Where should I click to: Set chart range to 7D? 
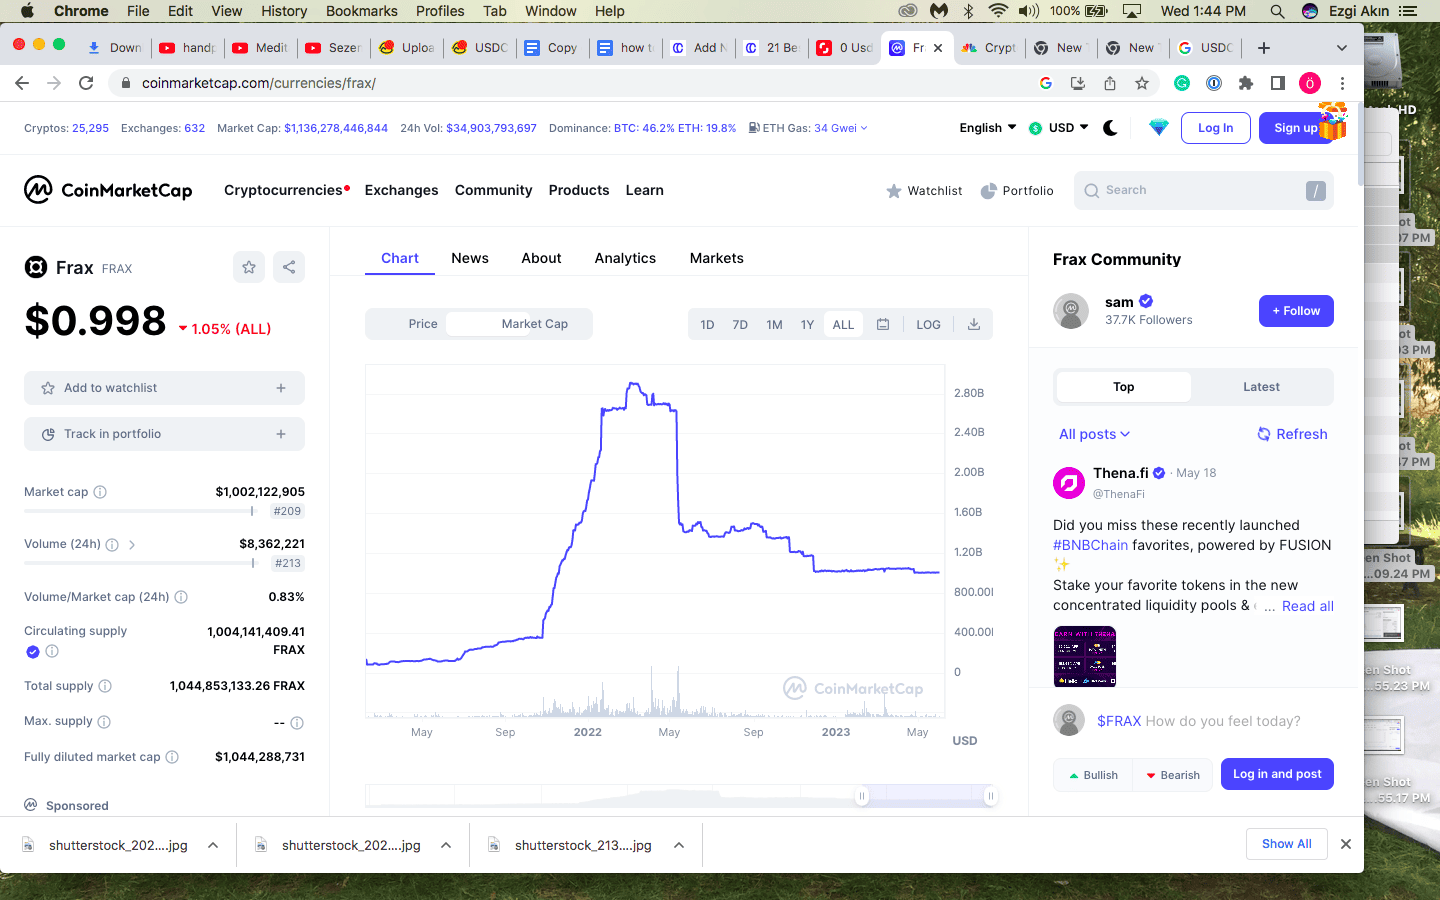(740, 324)
